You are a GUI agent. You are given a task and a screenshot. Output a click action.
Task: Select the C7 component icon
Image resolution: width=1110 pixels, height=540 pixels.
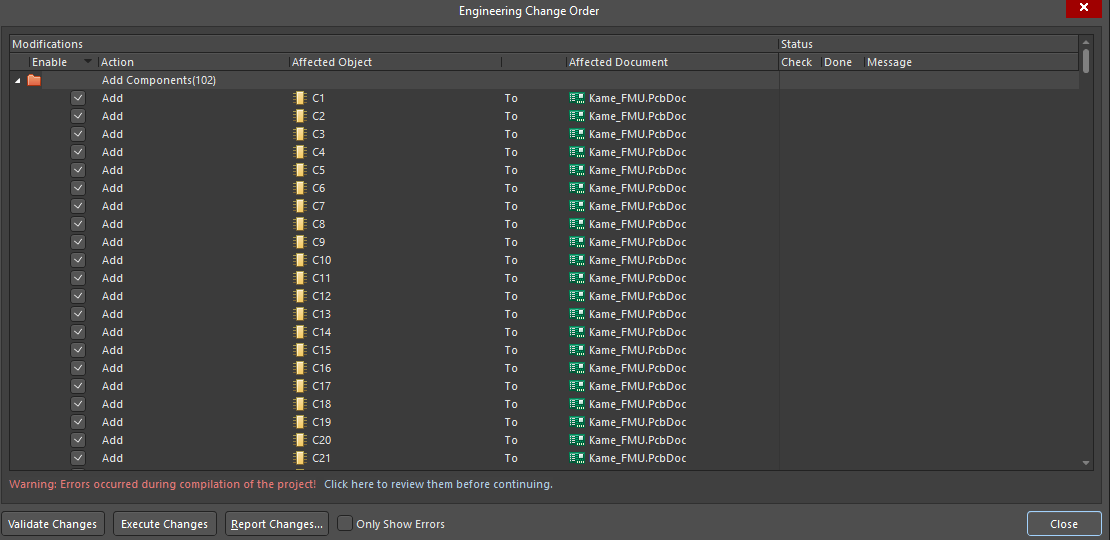click(x=300, y=207)
